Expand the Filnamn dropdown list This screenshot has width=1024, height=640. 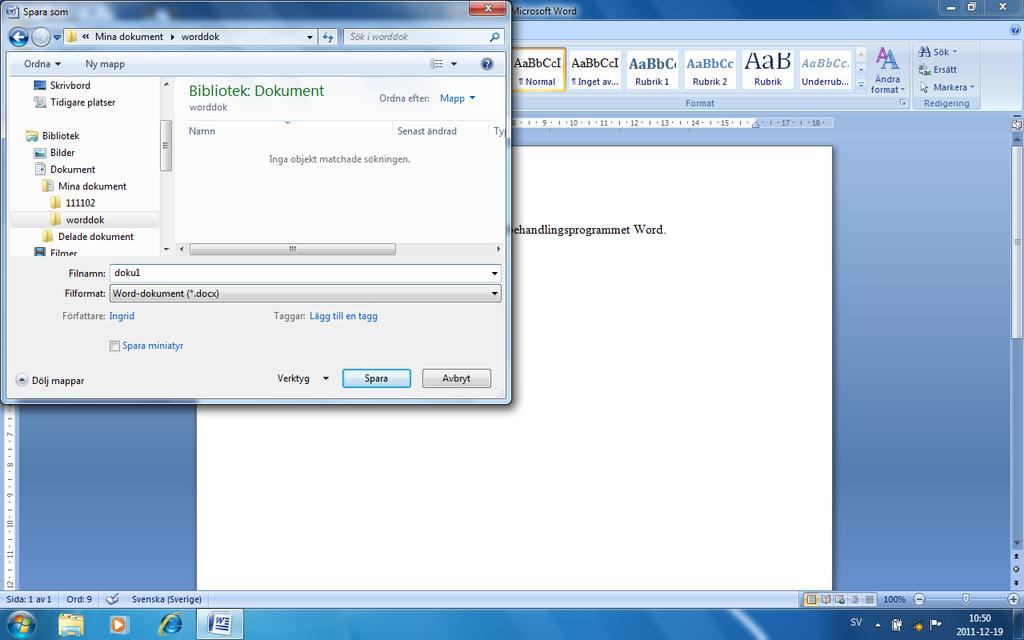pyautogui.click(x=494, y=274)
